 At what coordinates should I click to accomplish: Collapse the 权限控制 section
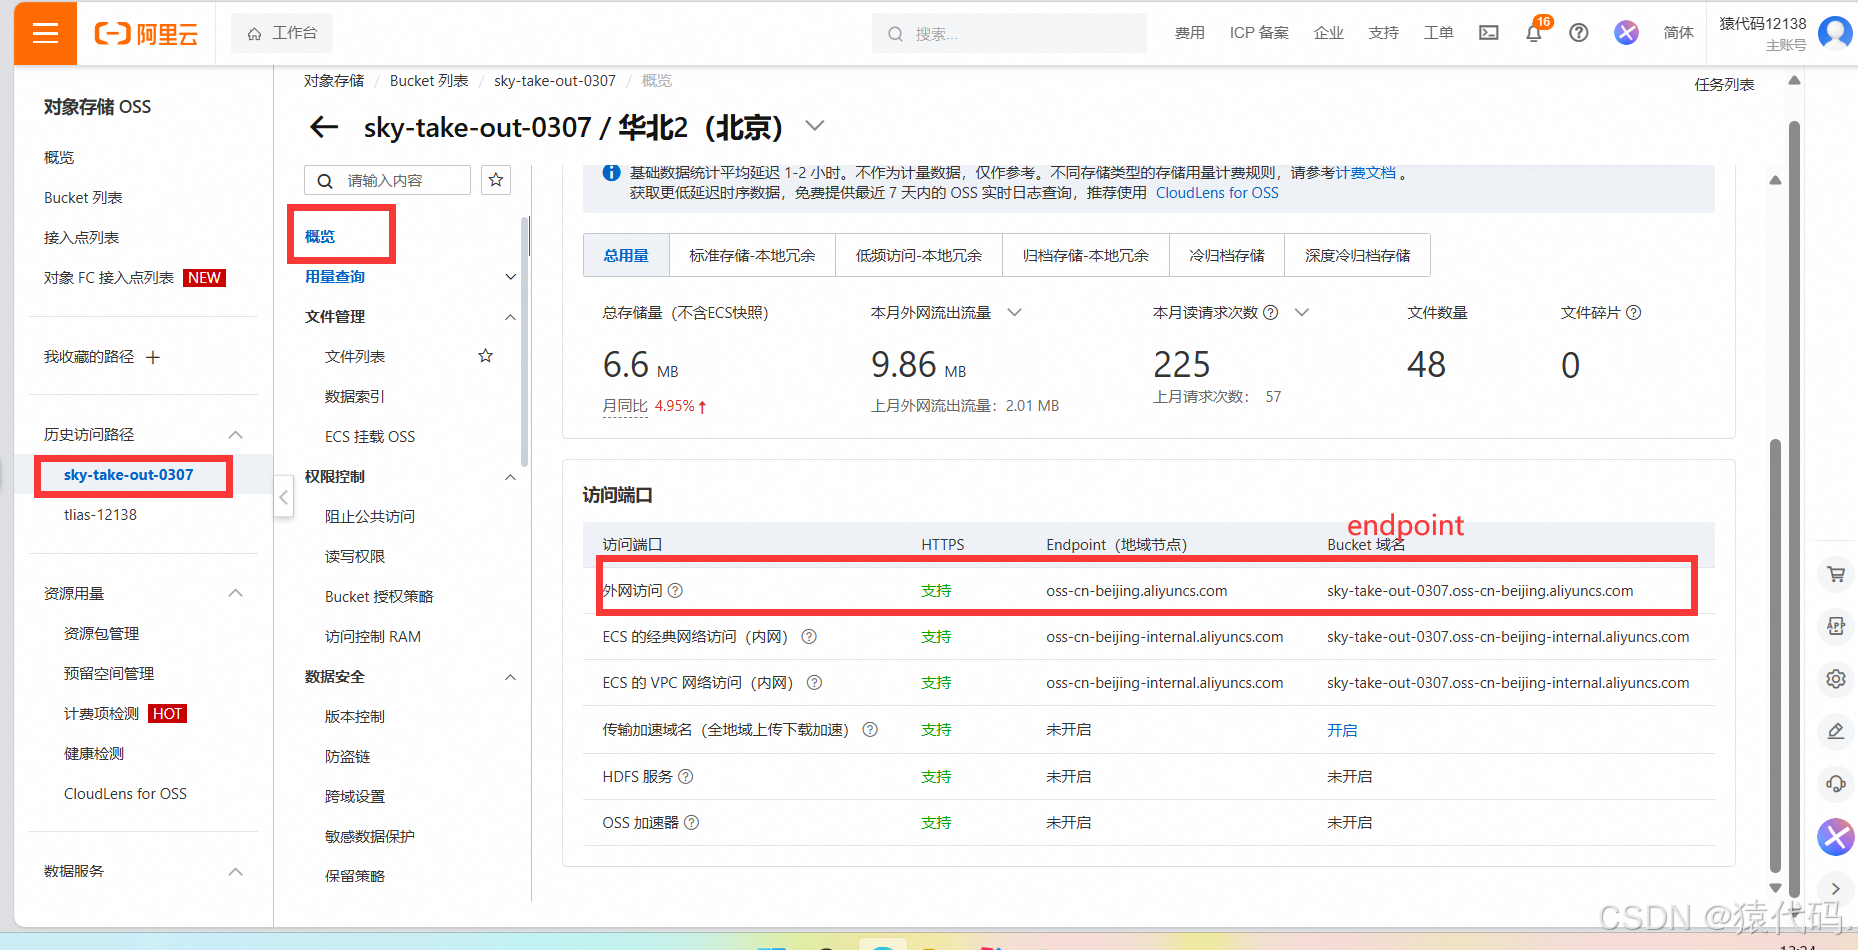point(510,477)
